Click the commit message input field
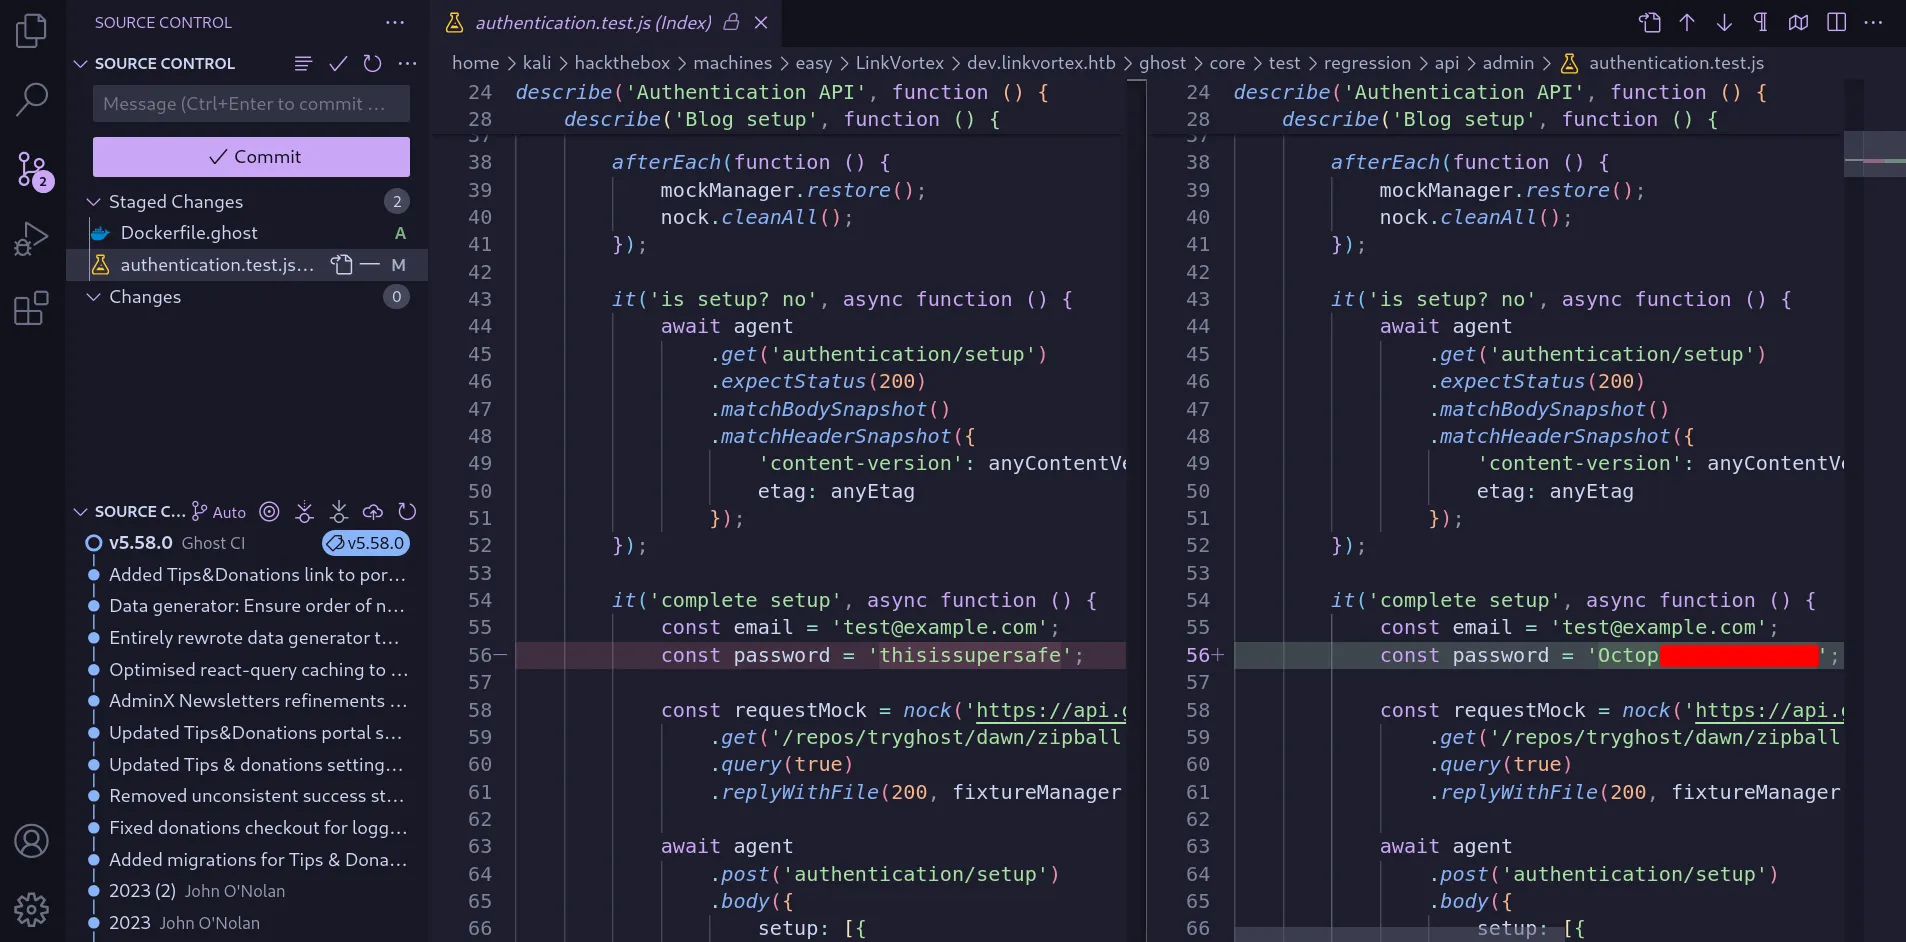The width and height of the screenshot is (1906, 942). (251, 104)
